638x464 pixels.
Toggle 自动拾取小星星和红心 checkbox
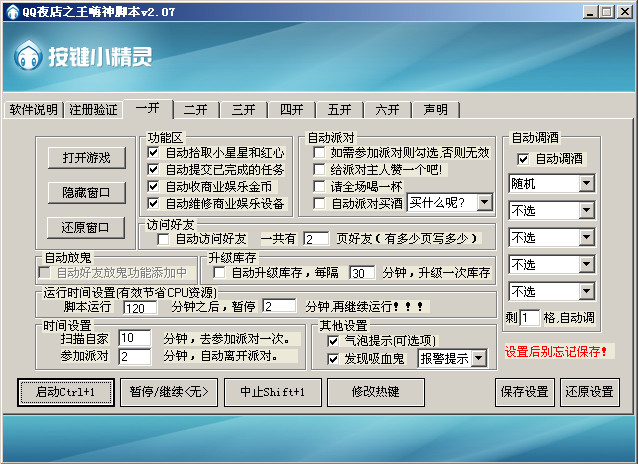coord(153,153)
